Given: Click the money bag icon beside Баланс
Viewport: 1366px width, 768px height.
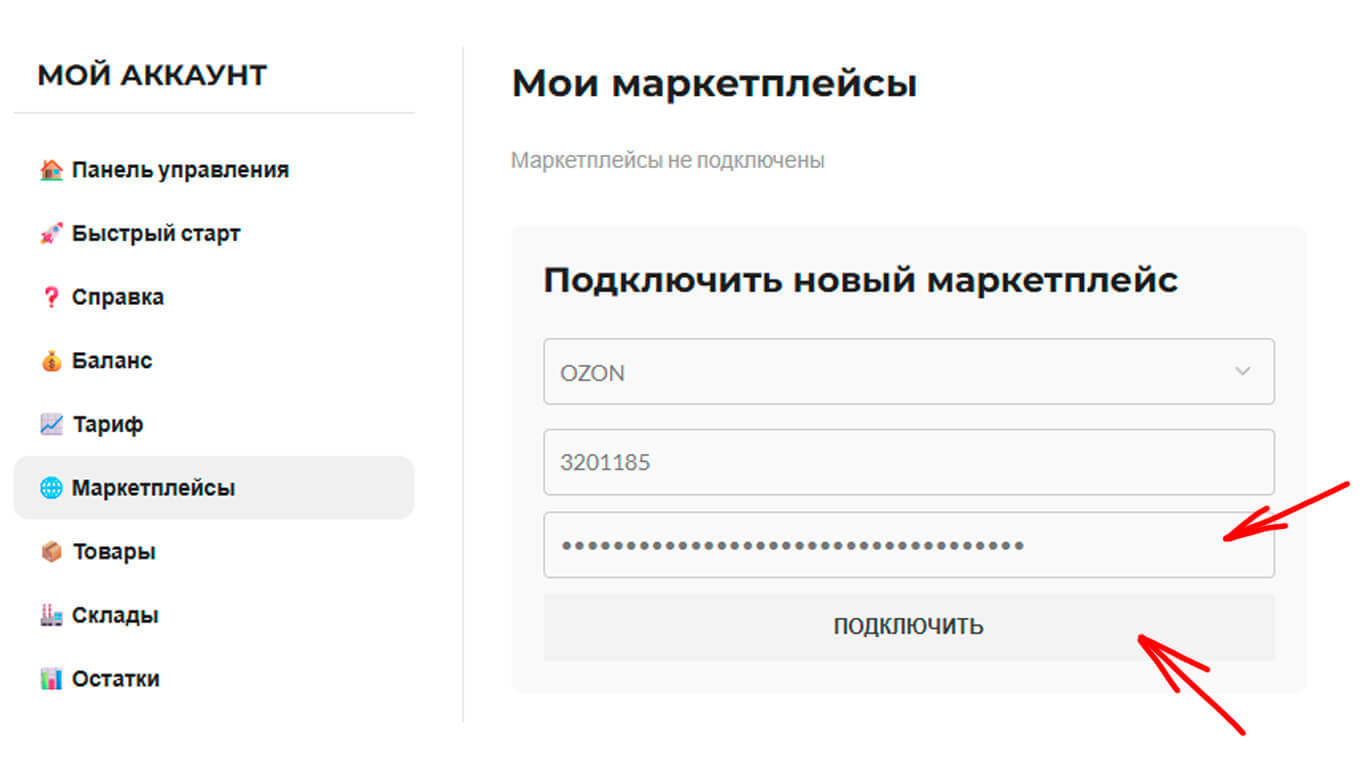Looking at the screenshot, I should coord(51,361).
